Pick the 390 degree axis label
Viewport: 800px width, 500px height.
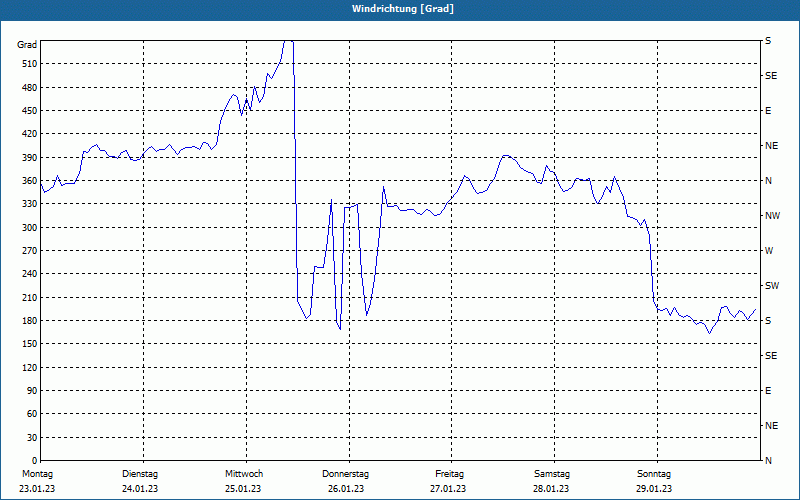(x=31, y=158)
